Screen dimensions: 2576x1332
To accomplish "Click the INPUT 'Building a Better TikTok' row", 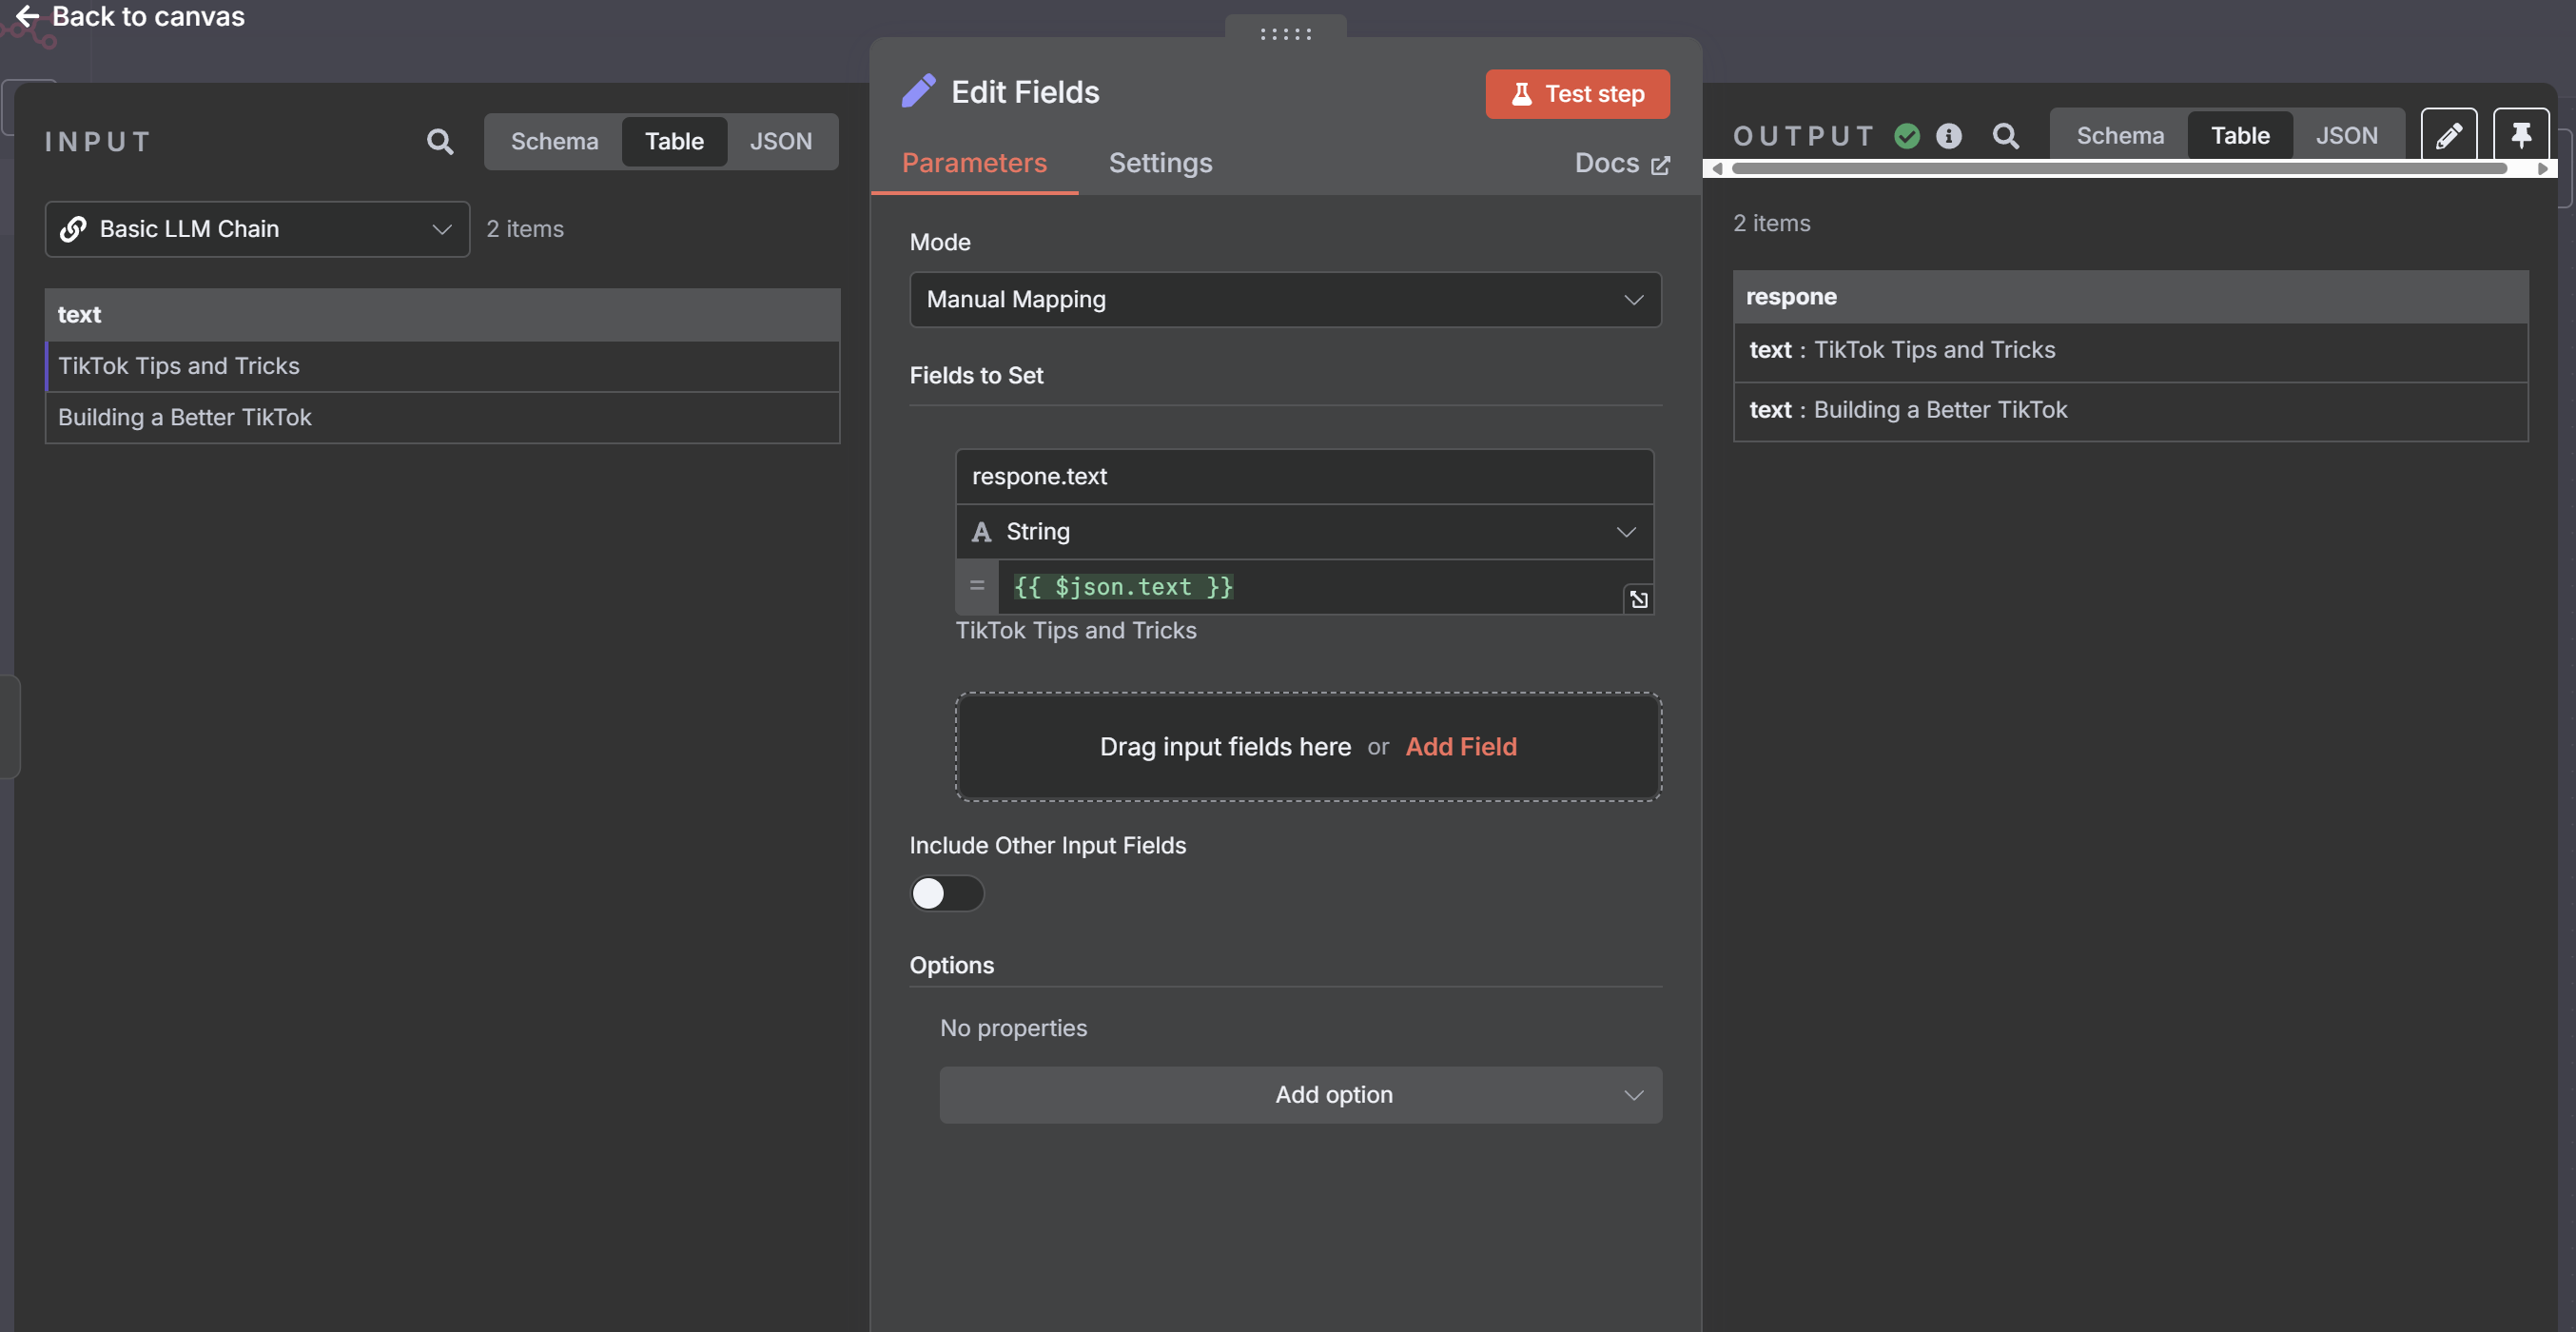I will pos(442,418).
